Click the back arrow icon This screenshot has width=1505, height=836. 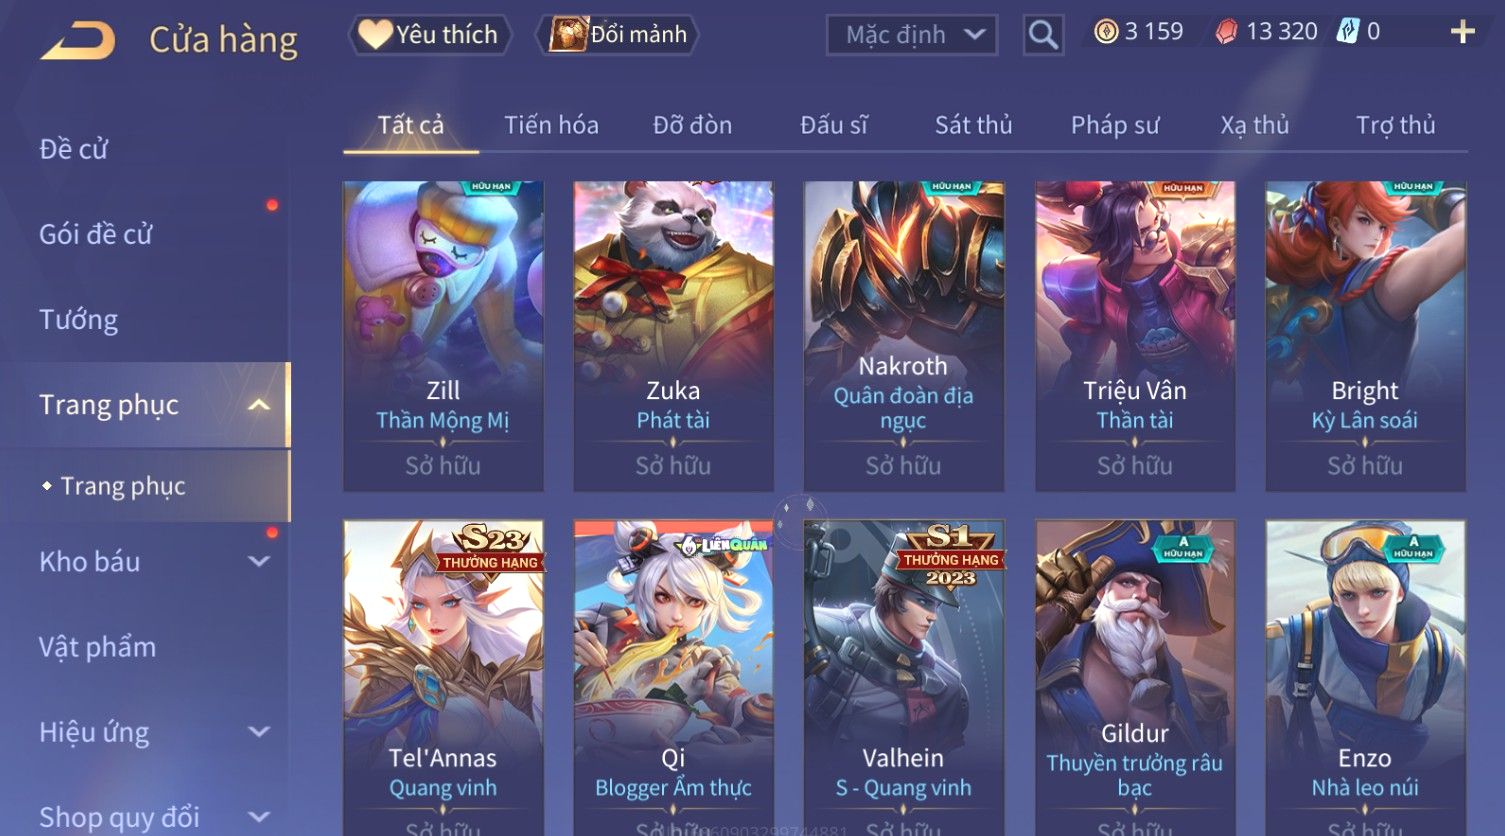[78, 41]
